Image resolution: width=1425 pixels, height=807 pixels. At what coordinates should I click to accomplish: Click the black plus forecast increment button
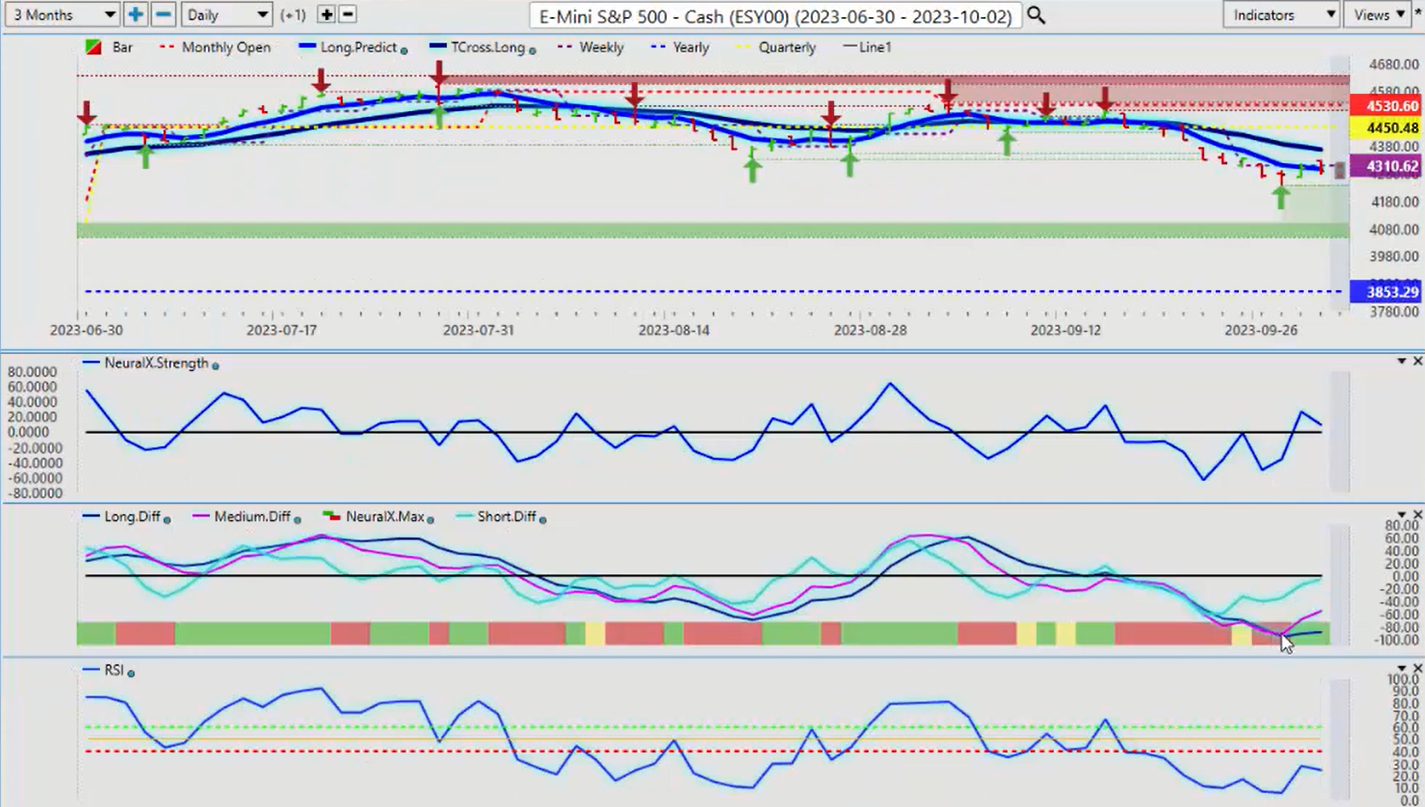pyautogui.click(x=326, y=15)
